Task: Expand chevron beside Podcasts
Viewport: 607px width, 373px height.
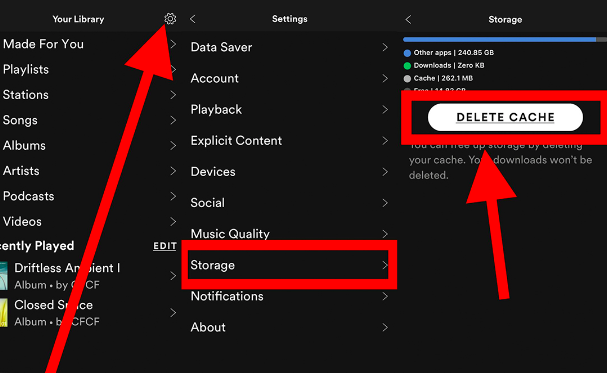Action: tap(173, 196)
